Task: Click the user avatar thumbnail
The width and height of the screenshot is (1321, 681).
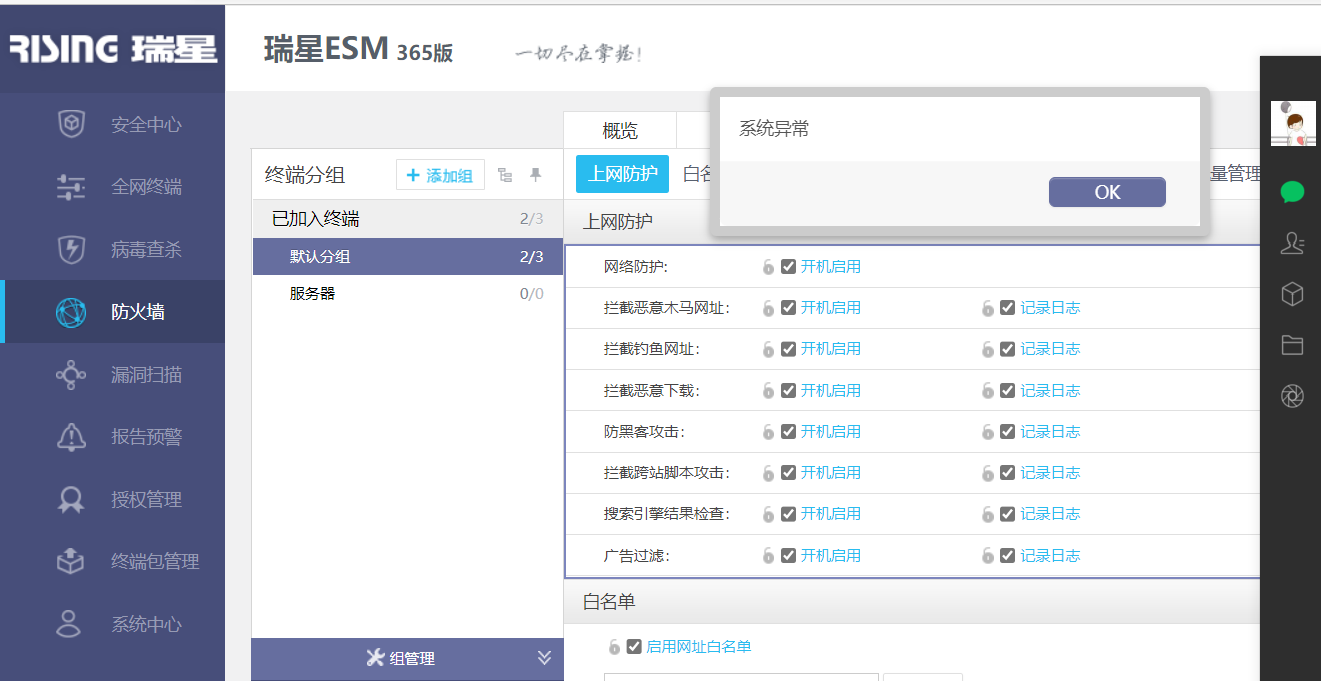Action: (1293, 123)
